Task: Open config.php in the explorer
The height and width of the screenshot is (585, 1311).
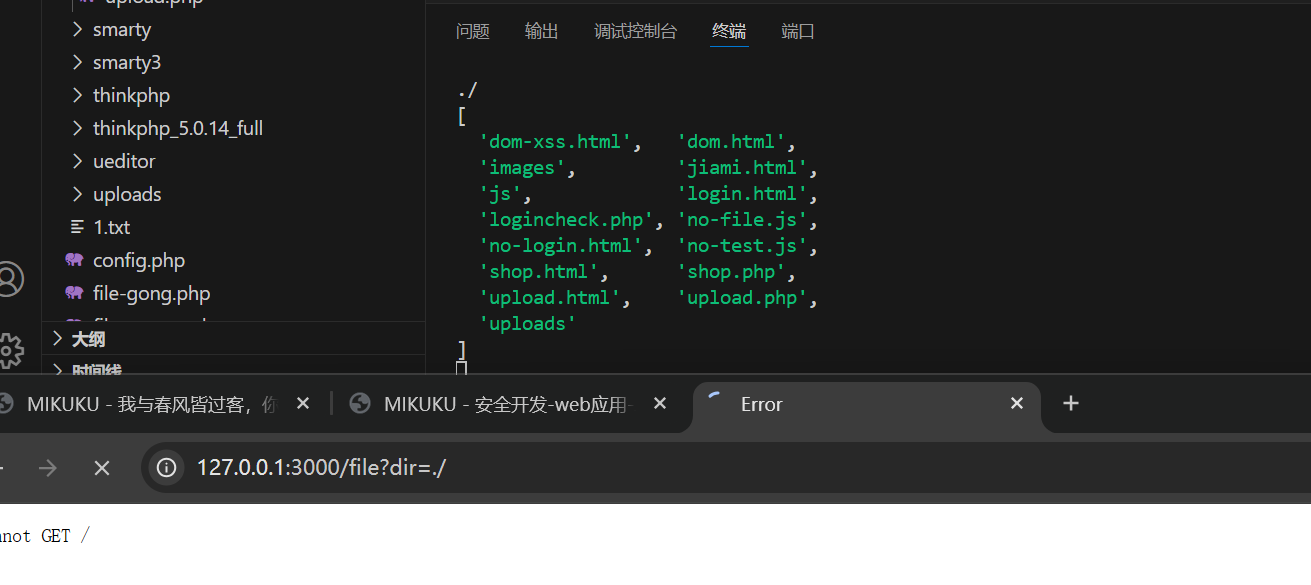Action: [x=139, y=260]
